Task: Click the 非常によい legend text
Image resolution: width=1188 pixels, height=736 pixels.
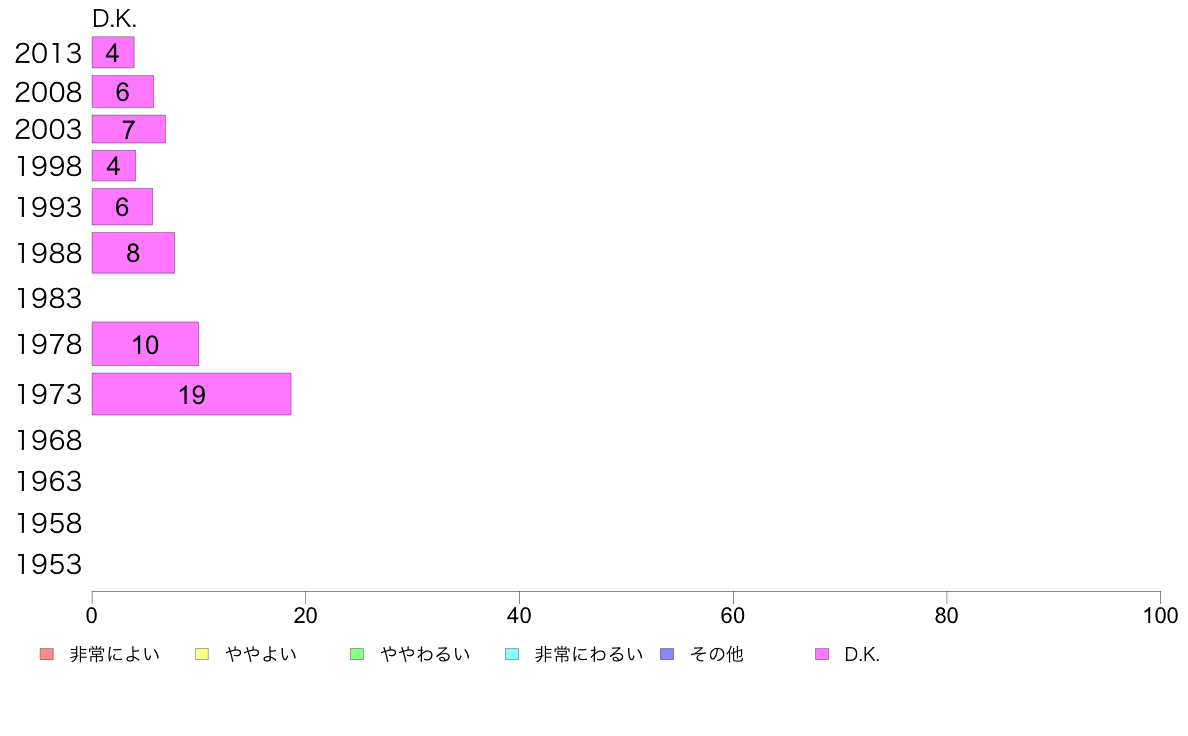Action: click(x=114, y=654)
